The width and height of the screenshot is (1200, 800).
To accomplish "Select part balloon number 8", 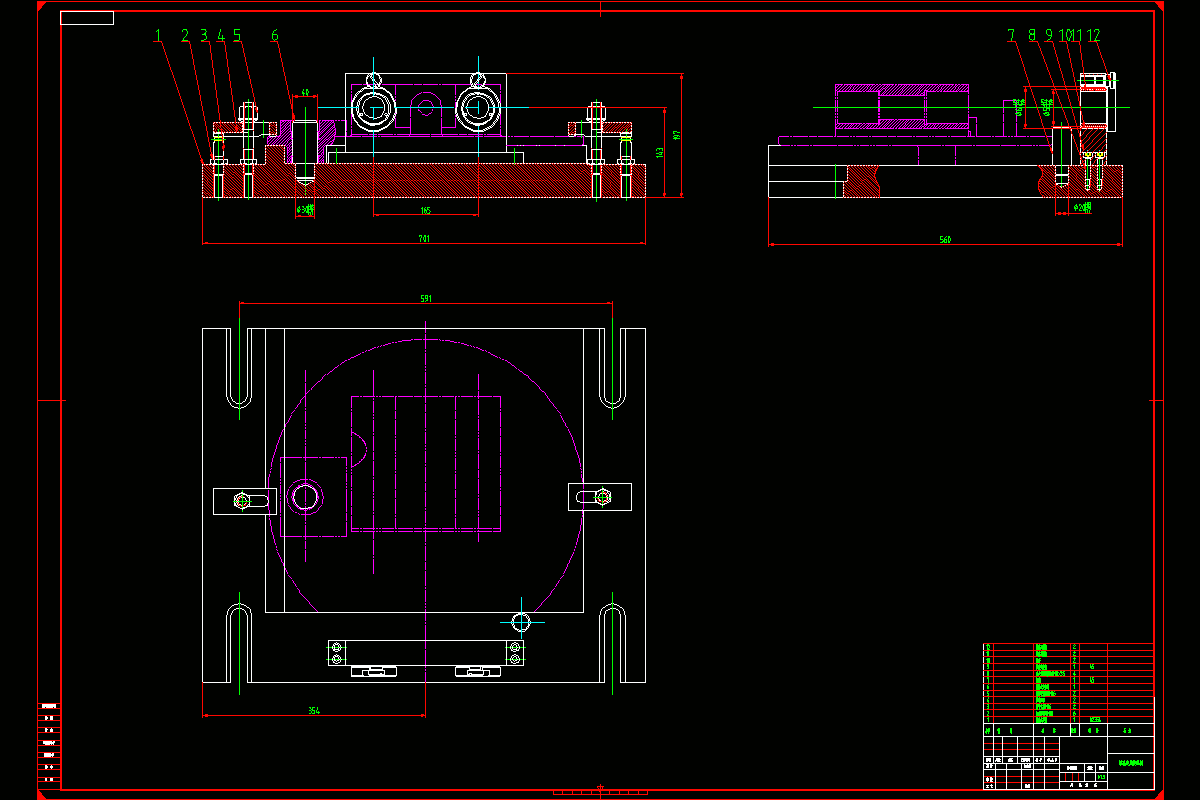I will coord(1031,36).
